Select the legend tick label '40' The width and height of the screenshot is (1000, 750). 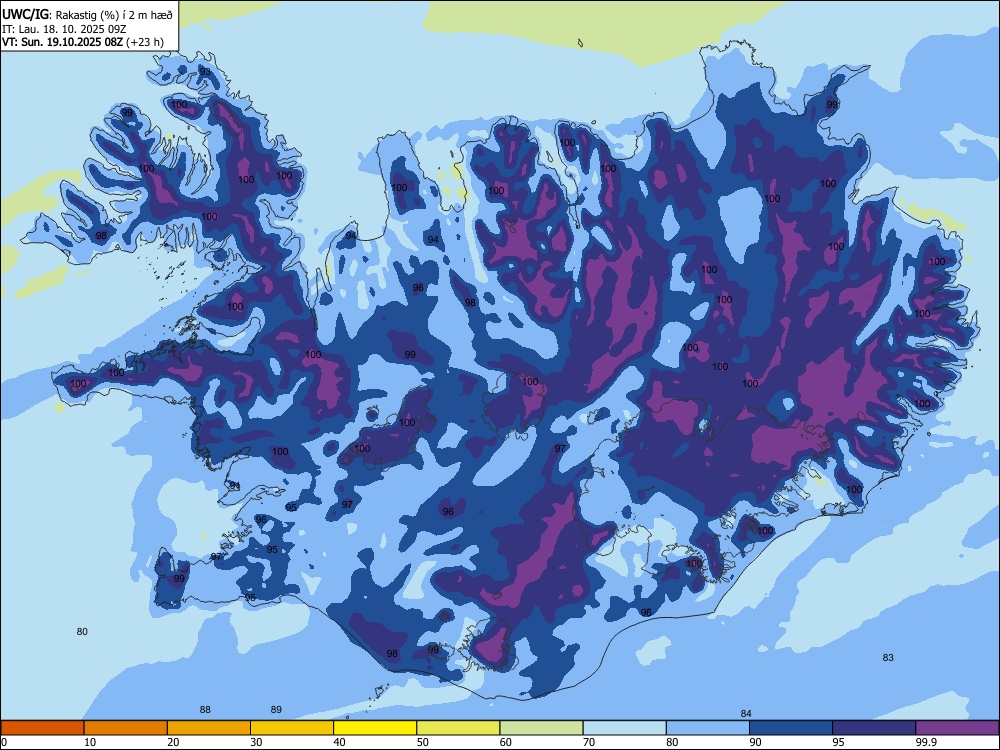340,742
